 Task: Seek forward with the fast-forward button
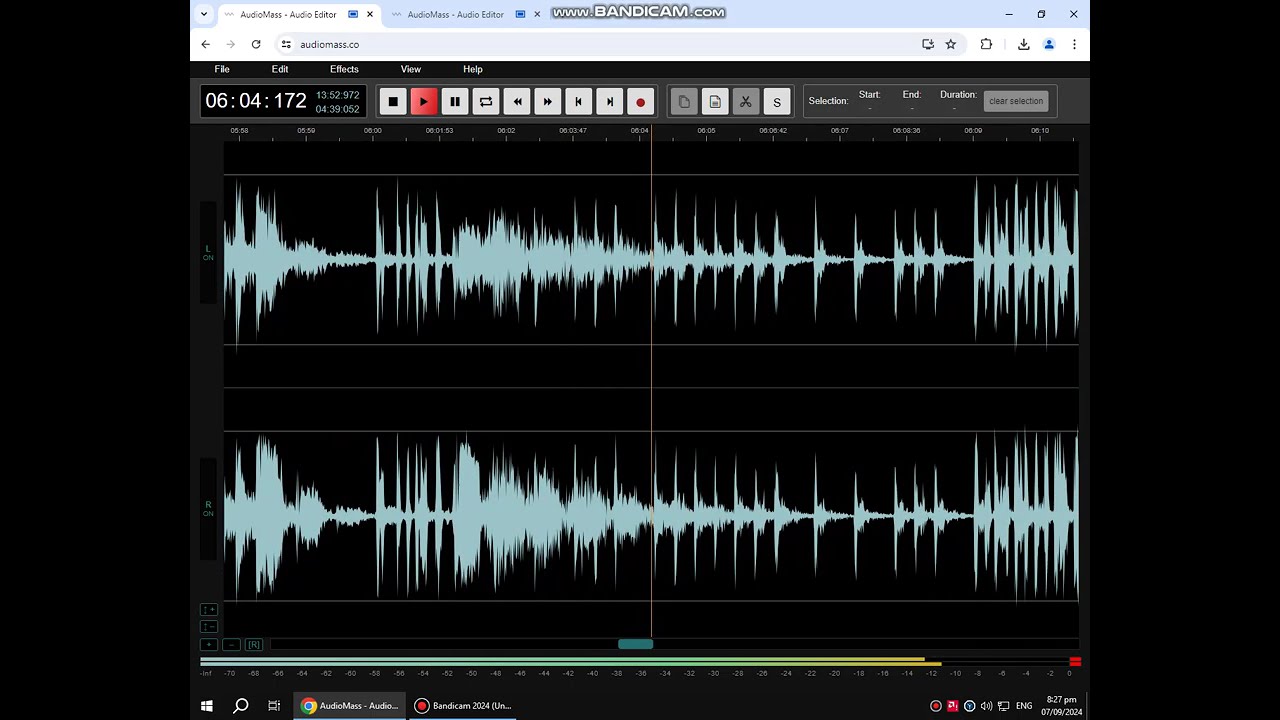548,101
